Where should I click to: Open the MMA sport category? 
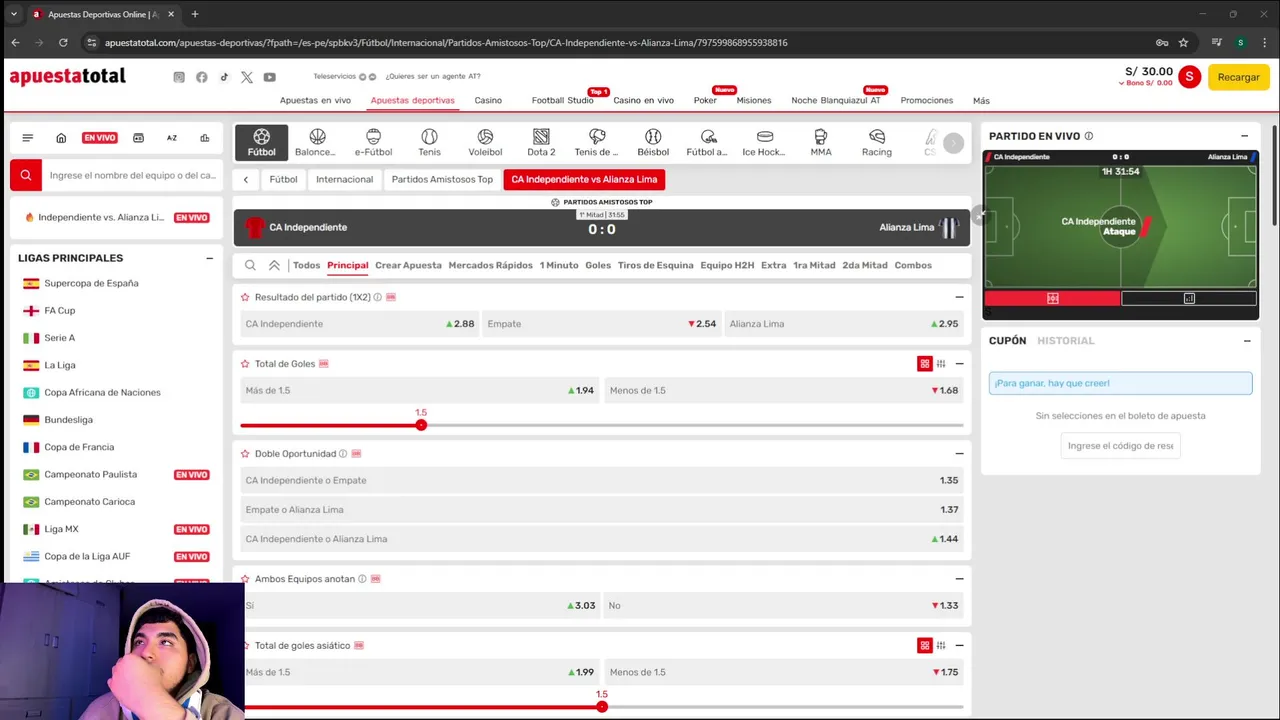coord(821,142)
